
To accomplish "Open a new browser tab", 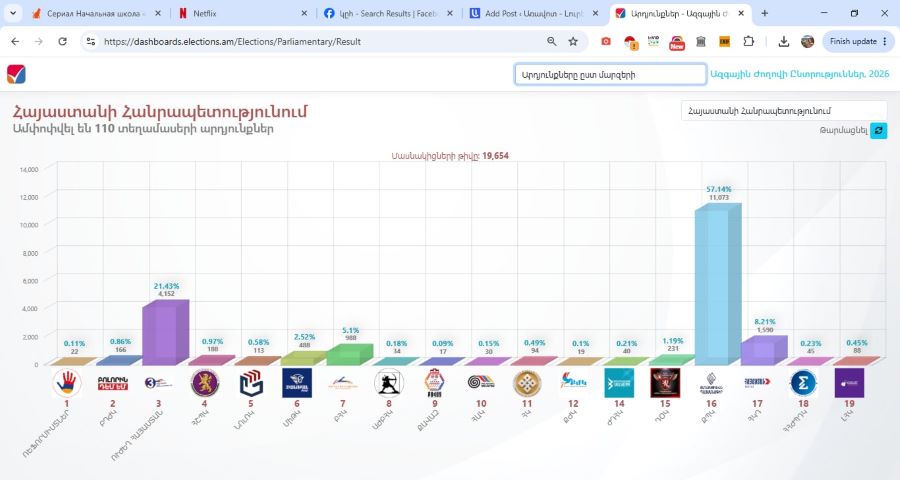I will [x=765, y=13].
